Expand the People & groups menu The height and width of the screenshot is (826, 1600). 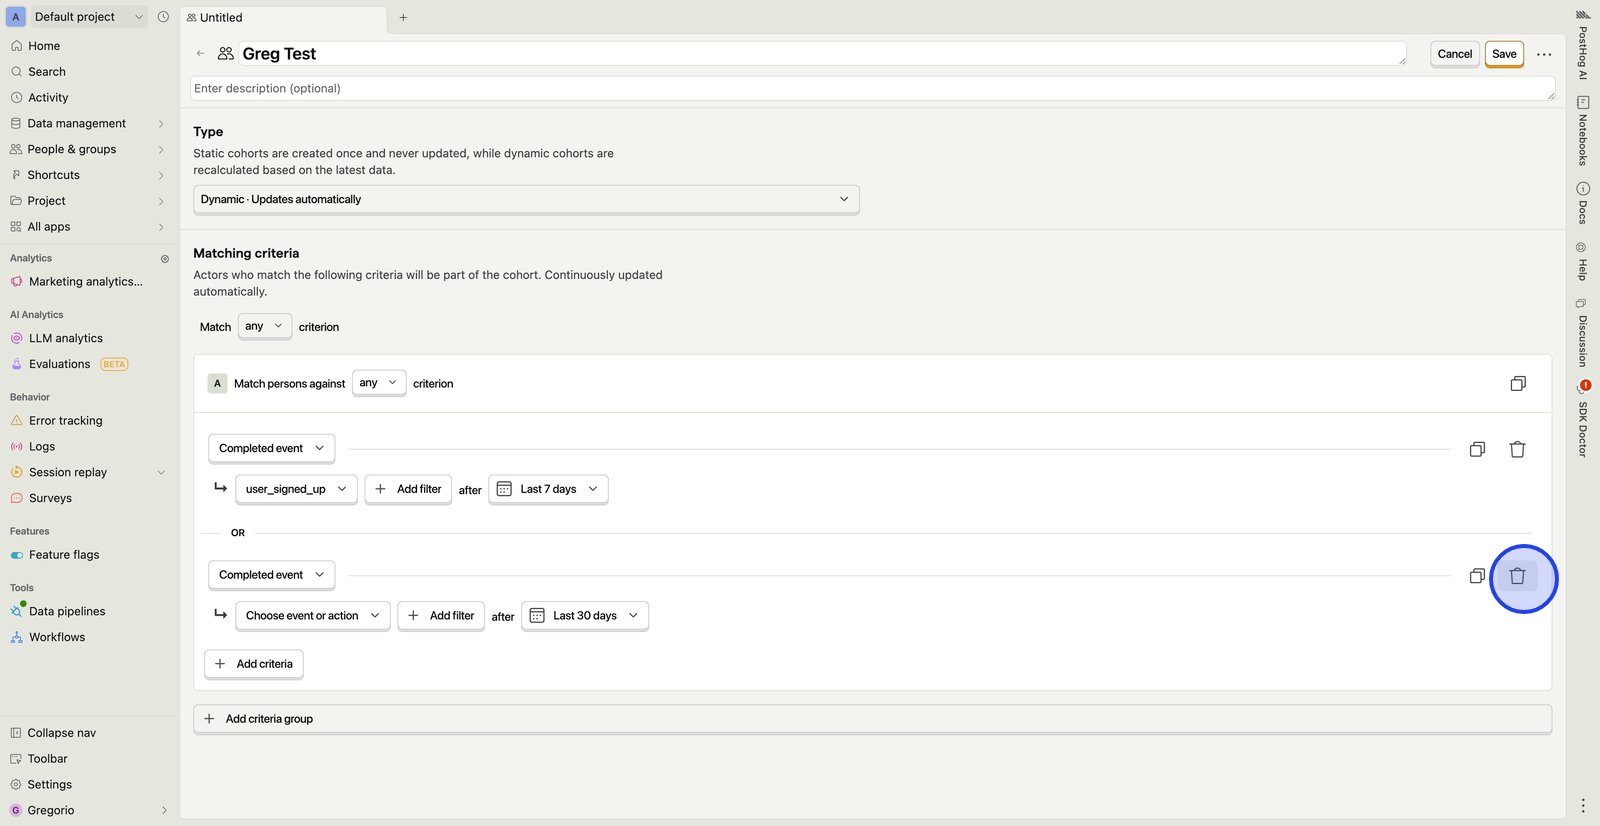pyautogui.click(x=72, y=149)
